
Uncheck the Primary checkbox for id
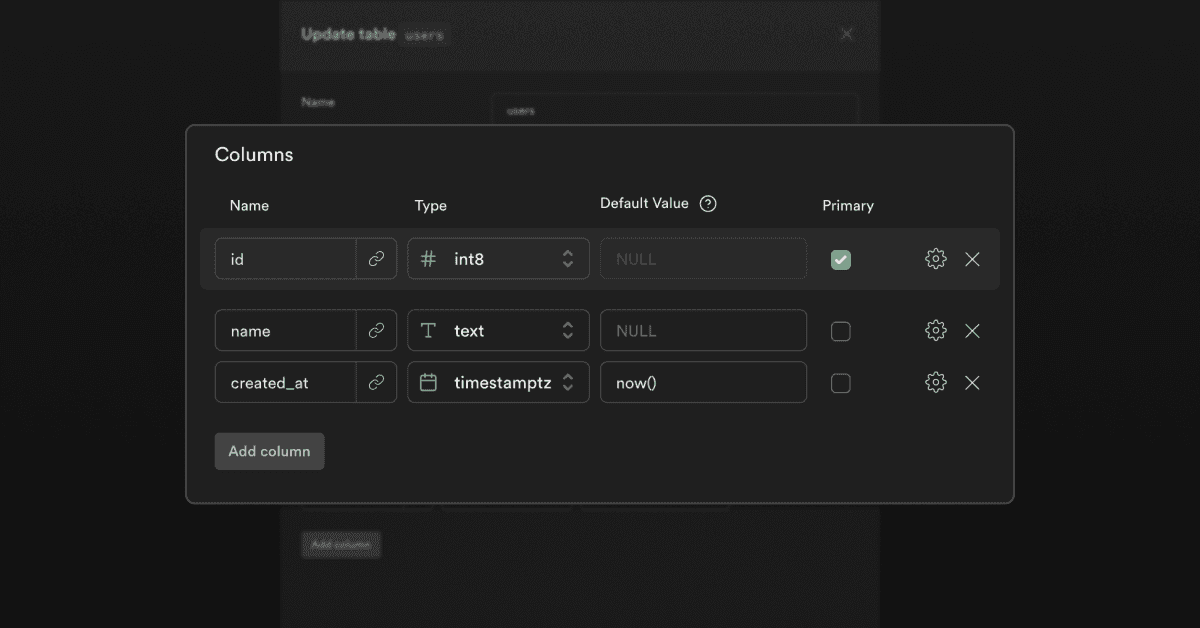coord(841,260)
